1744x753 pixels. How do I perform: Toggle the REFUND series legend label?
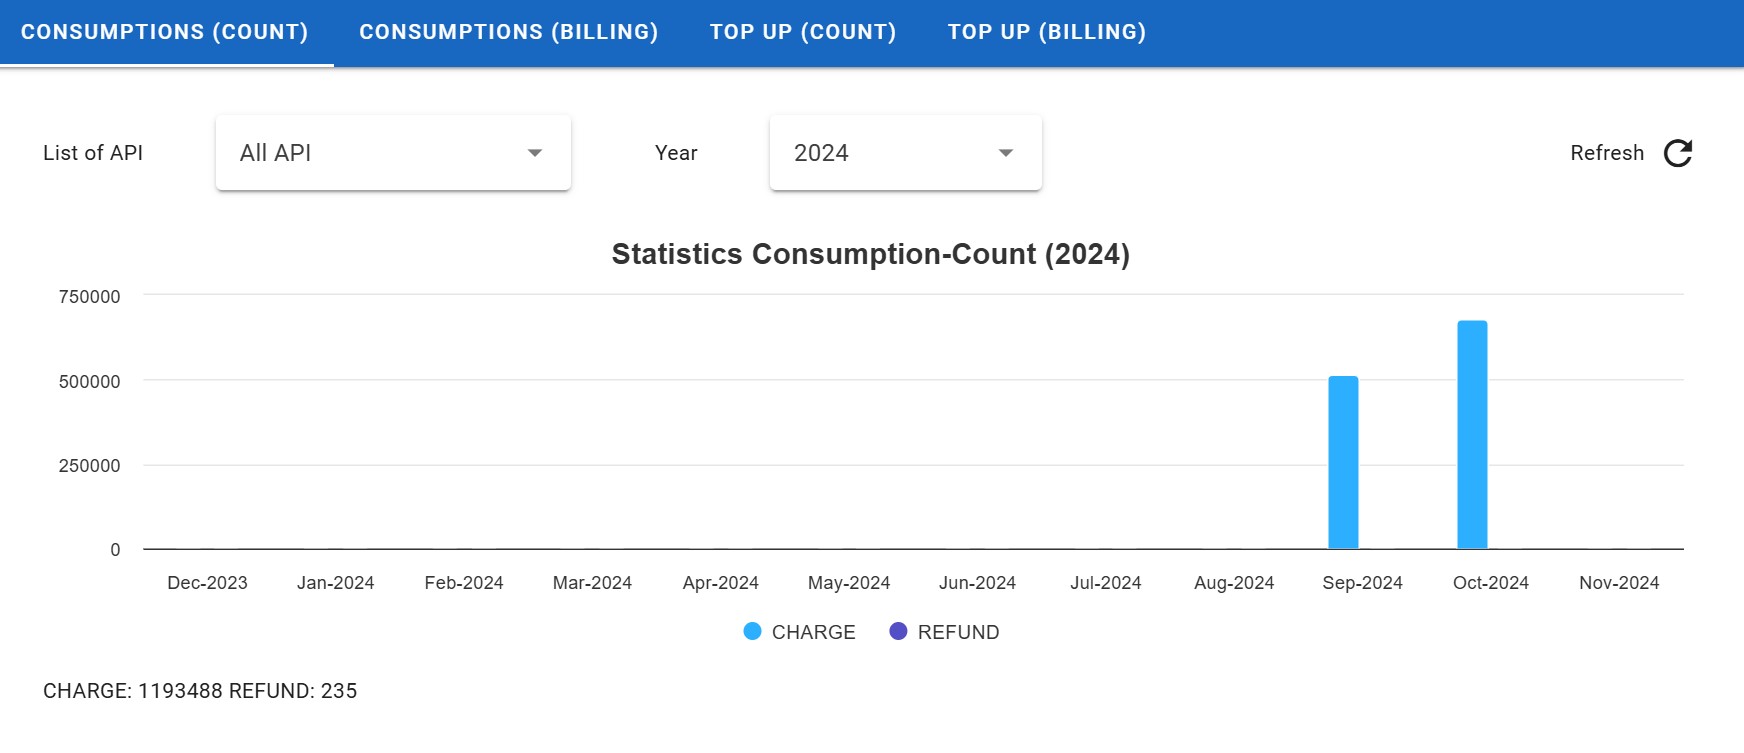coord(958,632)
